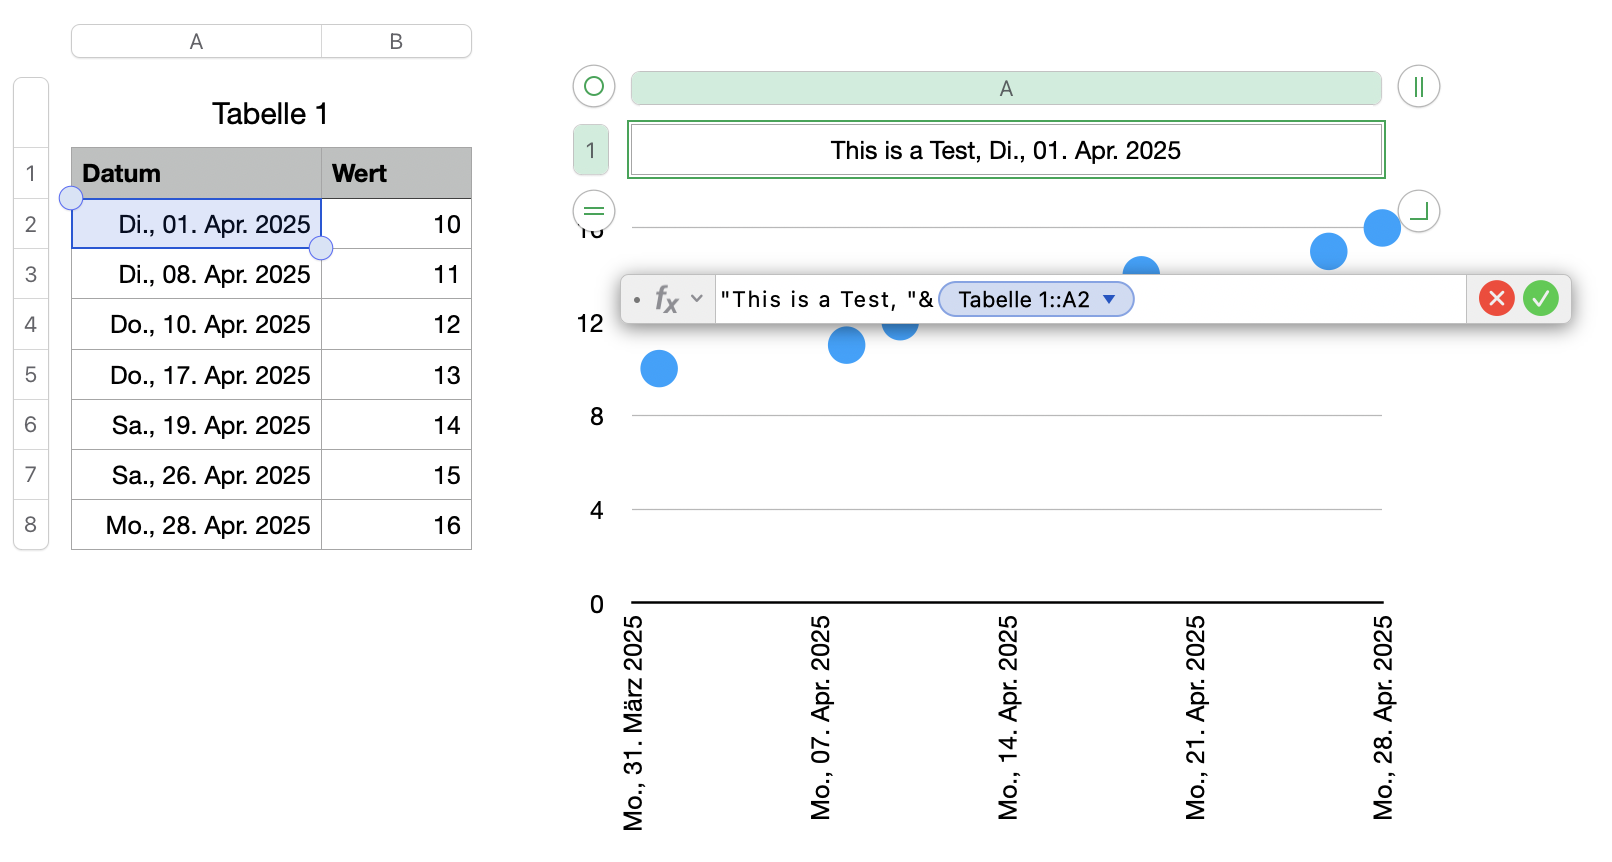Select column A header of the text table
The image size is (1612, 862).
click(1005, 89)
